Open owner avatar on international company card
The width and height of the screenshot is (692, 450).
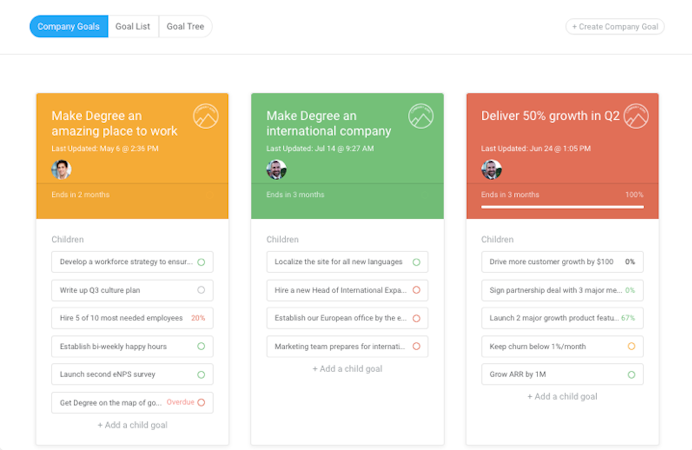[276, 169]
